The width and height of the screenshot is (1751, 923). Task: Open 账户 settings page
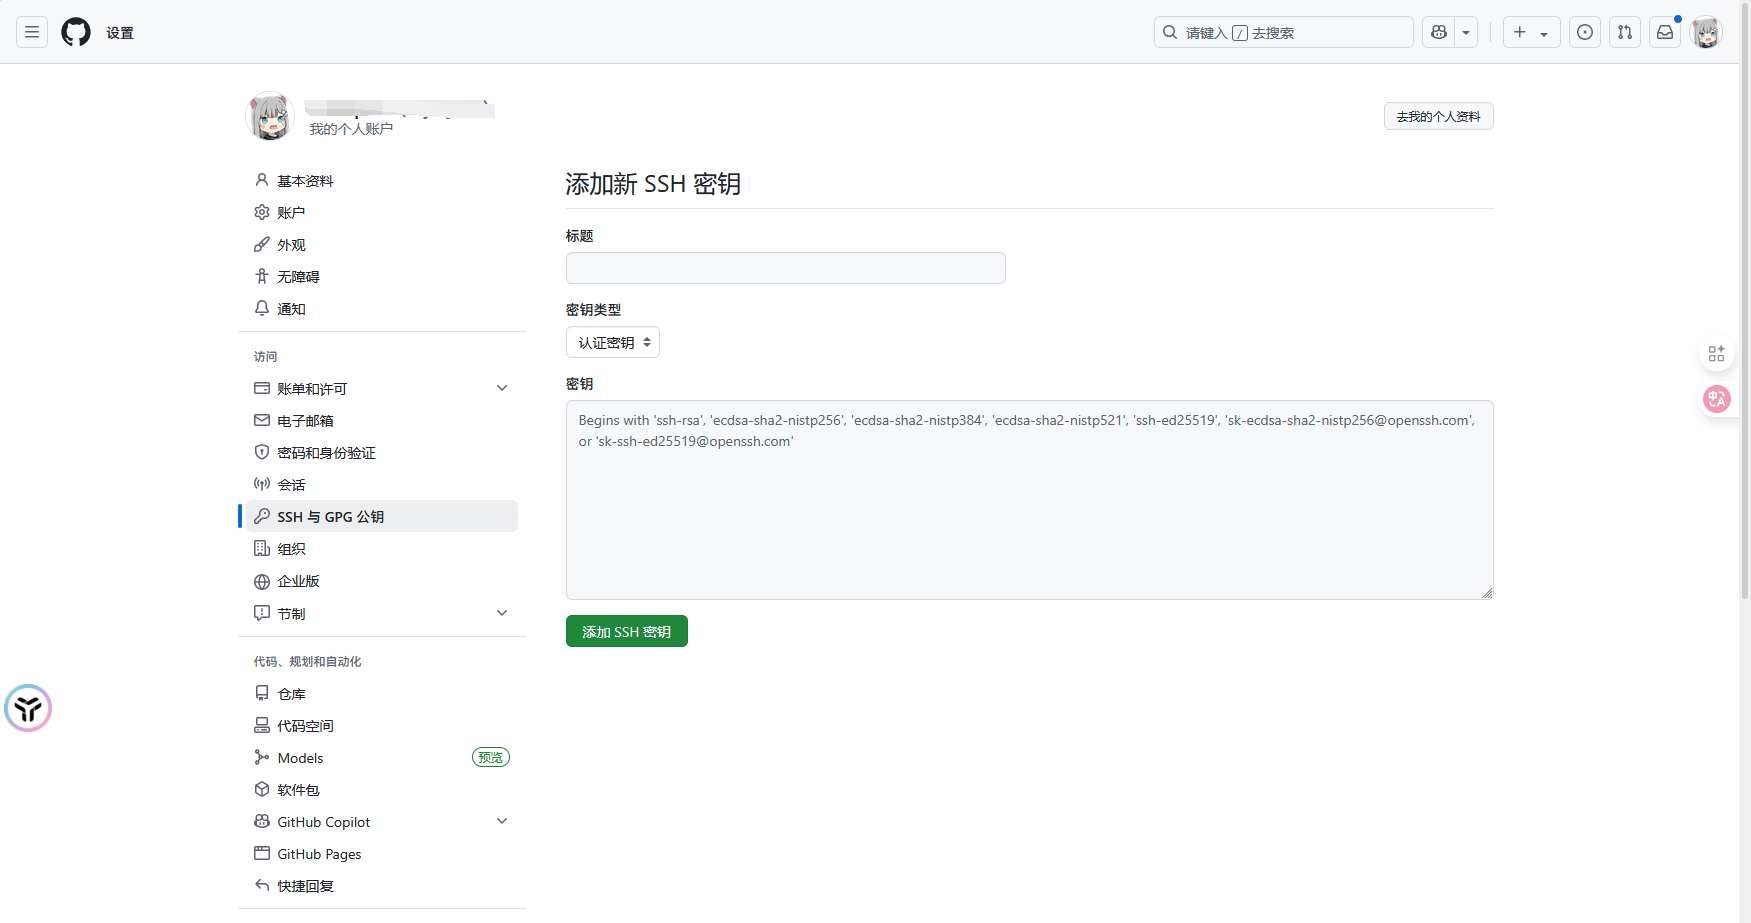click(x=382, y=212)
